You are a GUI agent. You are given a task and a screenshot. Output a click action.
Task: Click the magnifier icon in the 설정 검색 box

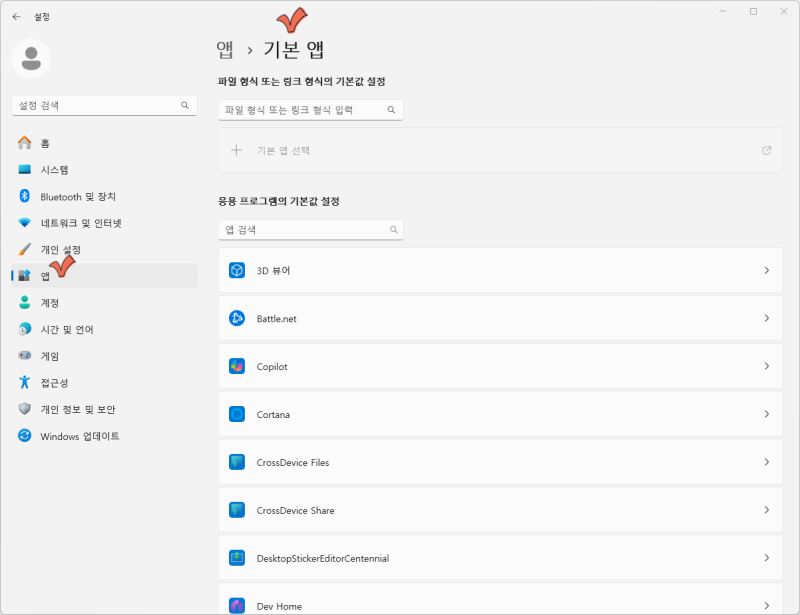pyautogui.click(x=185, y=105)
